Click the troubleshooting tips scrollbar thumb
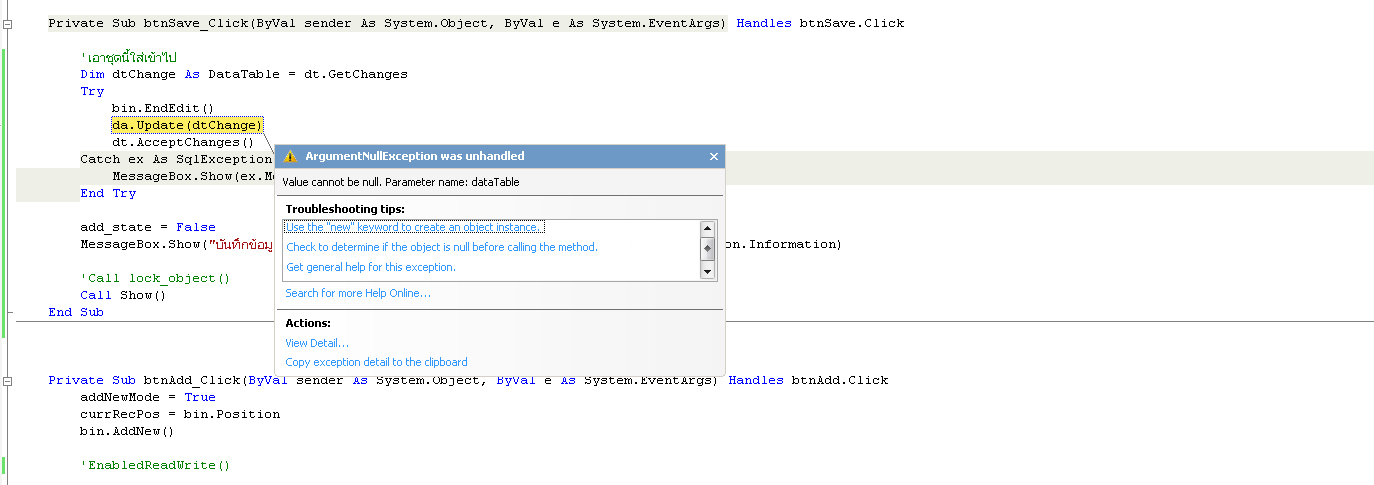Image resolution: width=1374 pixels, height=485 pixels. (x=708, y=248)
